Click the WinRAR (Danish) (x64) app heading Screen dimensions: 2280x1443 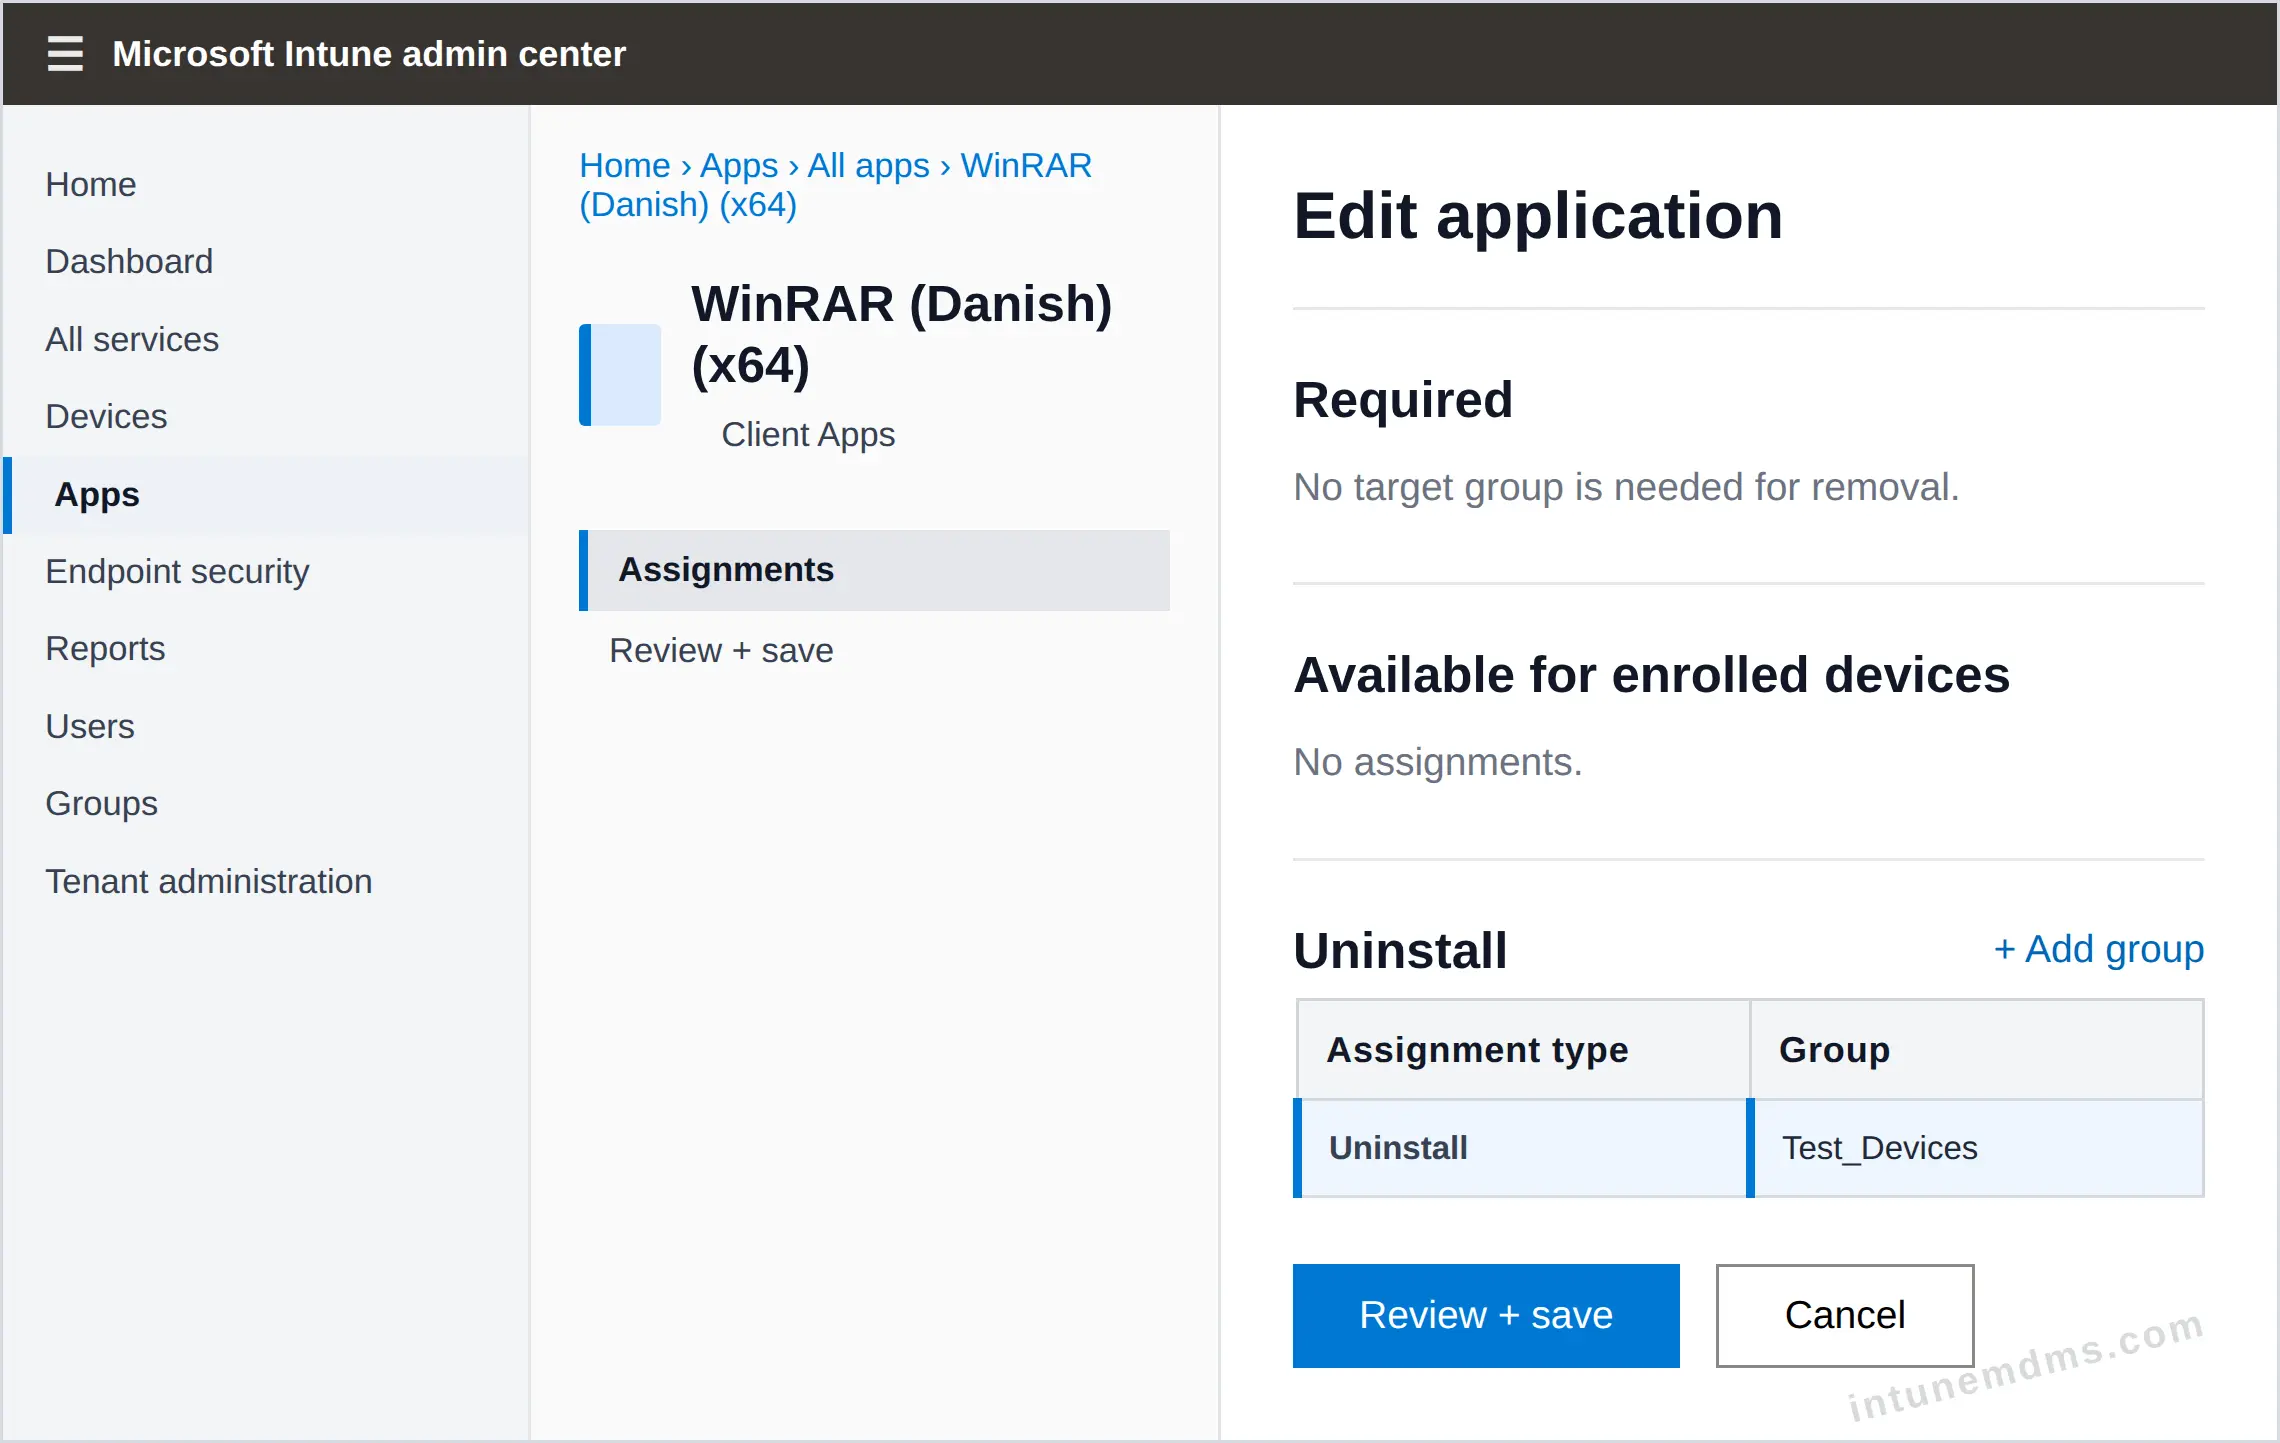901,334
